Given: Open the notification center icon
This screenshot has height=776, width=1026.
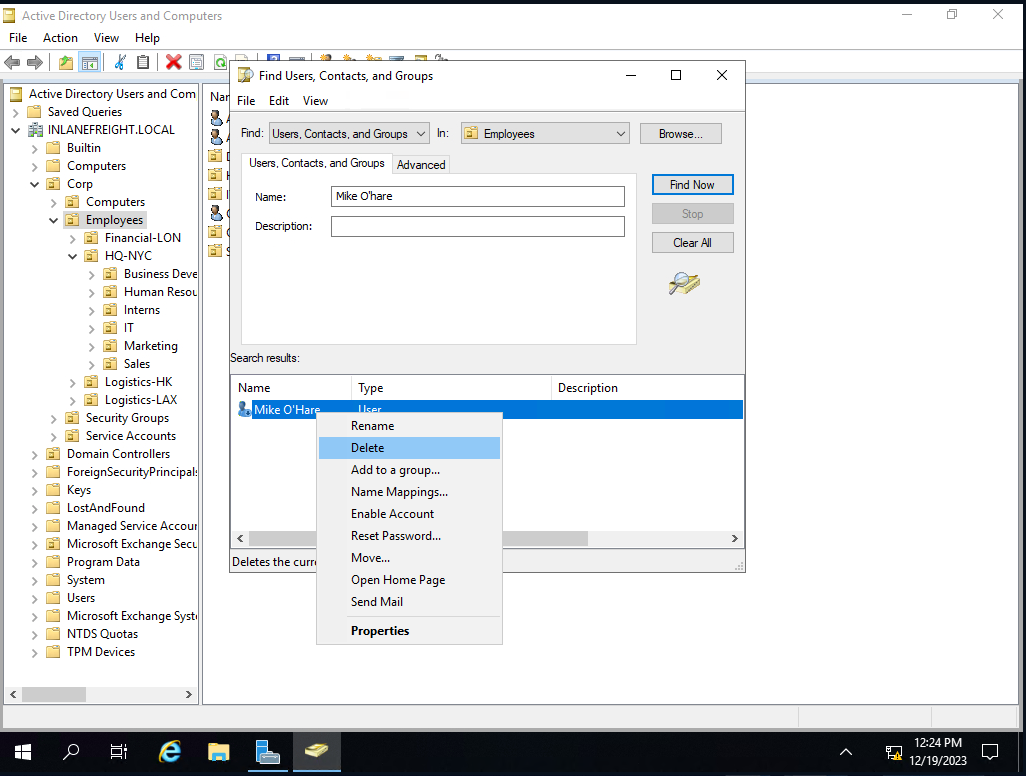Looking at the screenshot, I should coord(990,752).
